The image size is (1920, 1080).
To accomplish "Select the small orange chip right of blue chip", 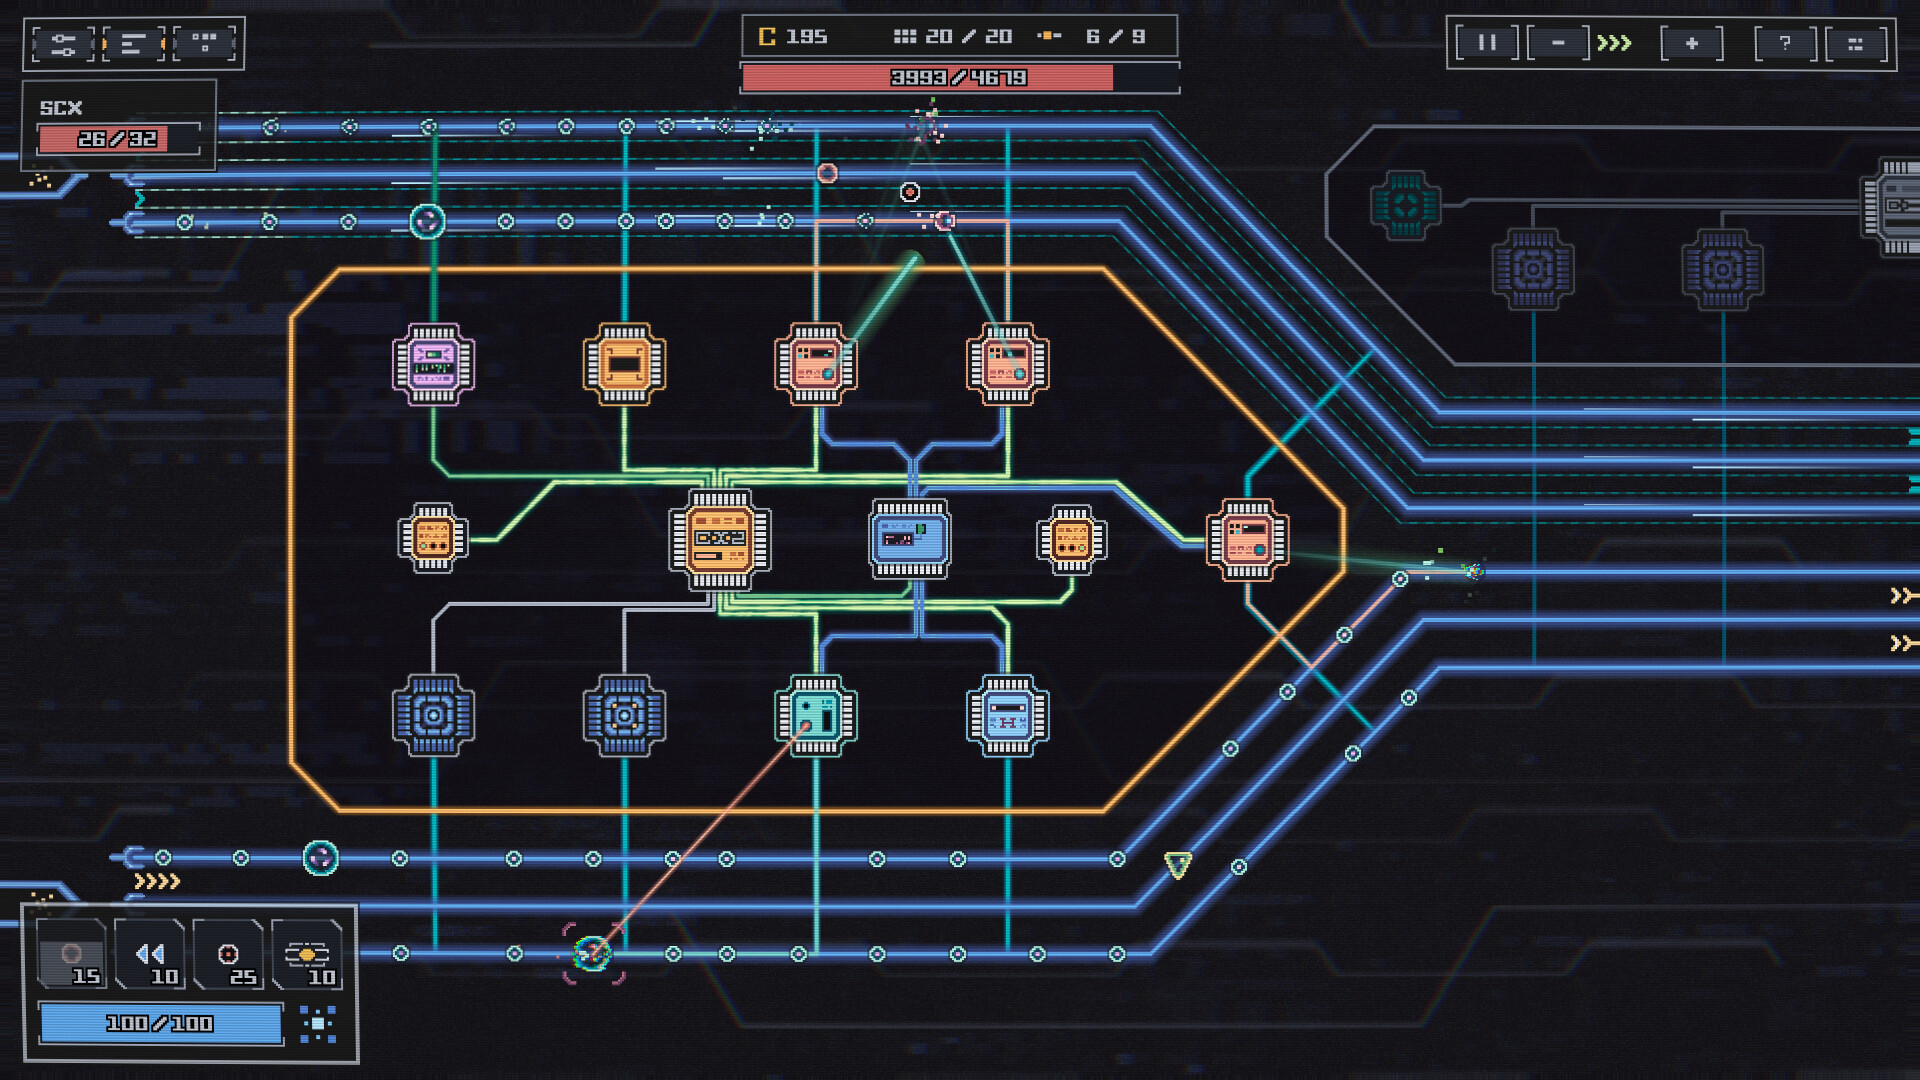I will point(1071,540).
